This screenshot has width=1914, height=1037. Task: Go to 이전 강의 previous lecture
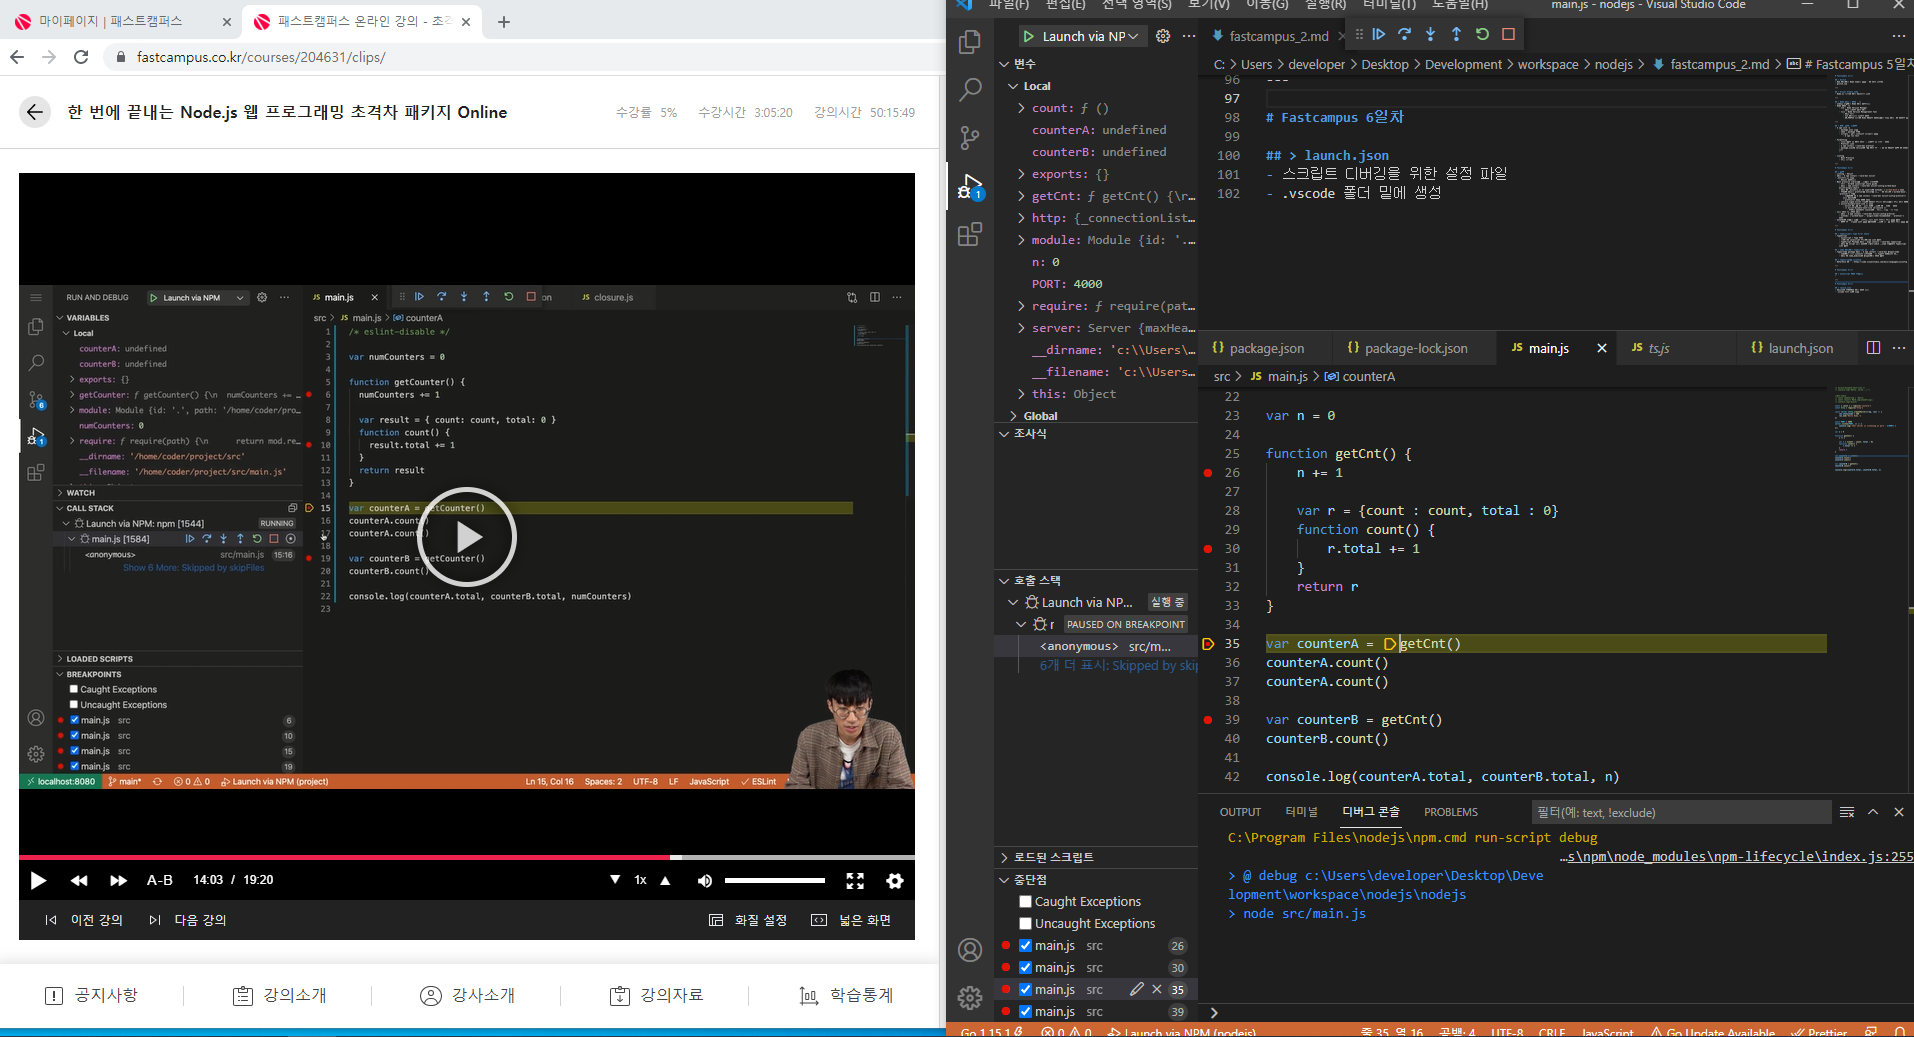click(x=84, y=920)
